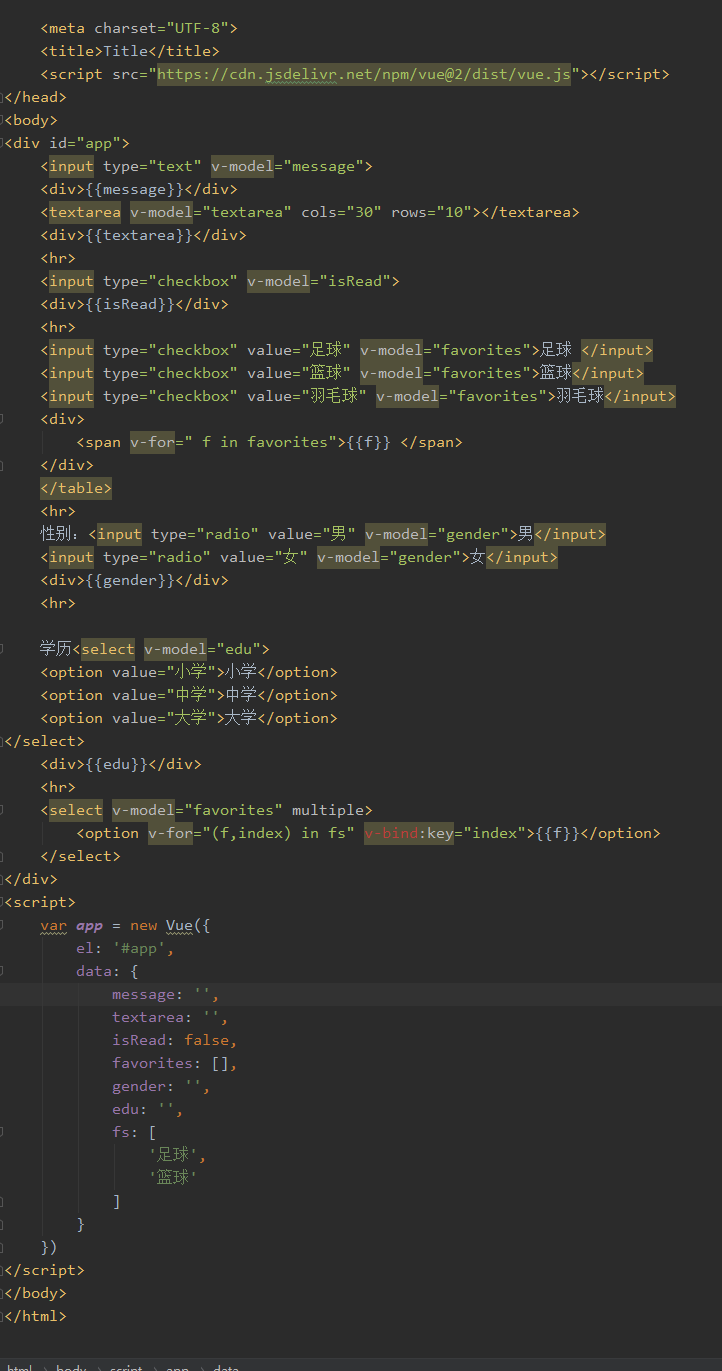Viewport: 722px width, 1371px height.
Task: Click v-model="isRead" attribute
Action: click(319, 281)
